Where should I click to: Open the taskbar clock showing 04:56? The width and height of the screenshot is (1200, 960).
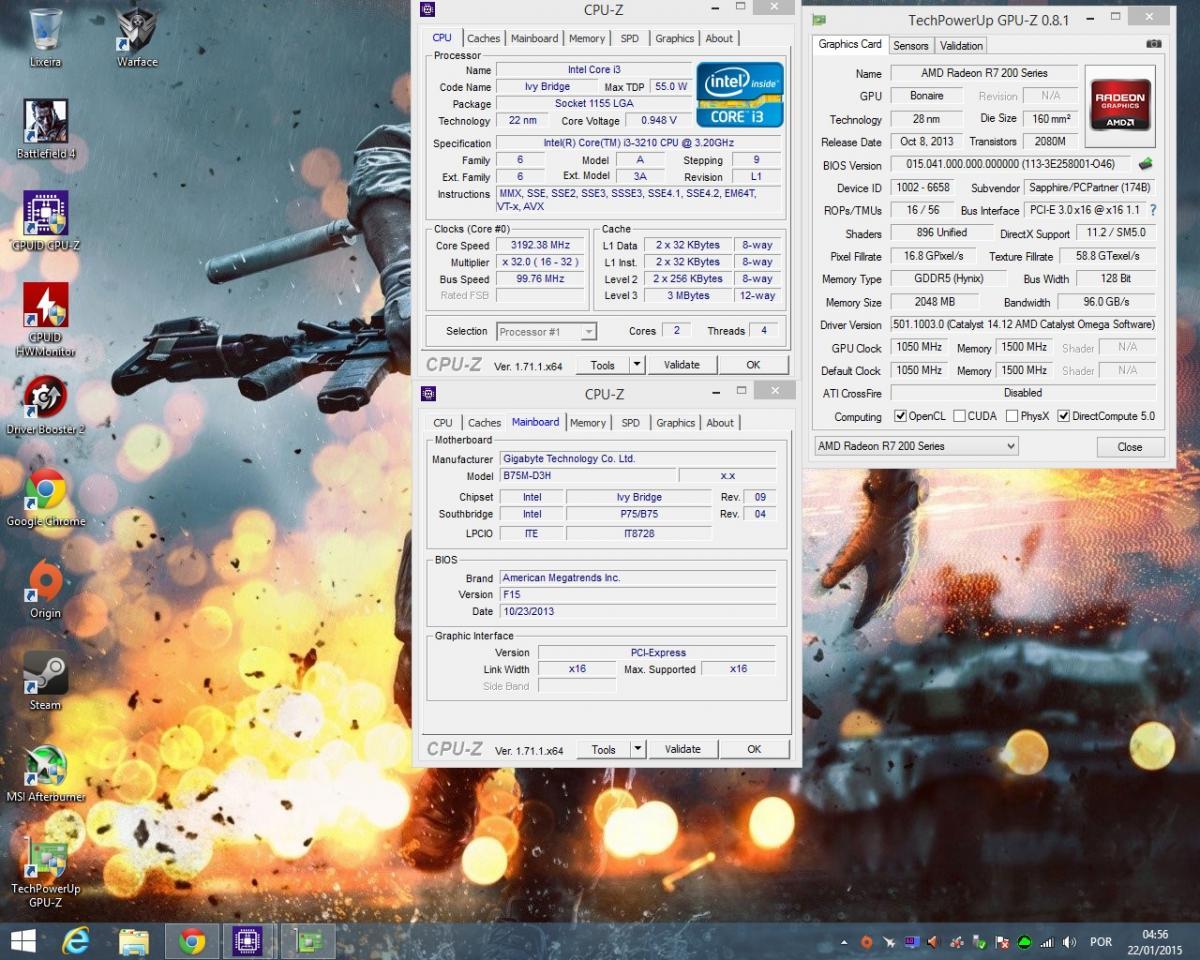(x=1155, y=942)
